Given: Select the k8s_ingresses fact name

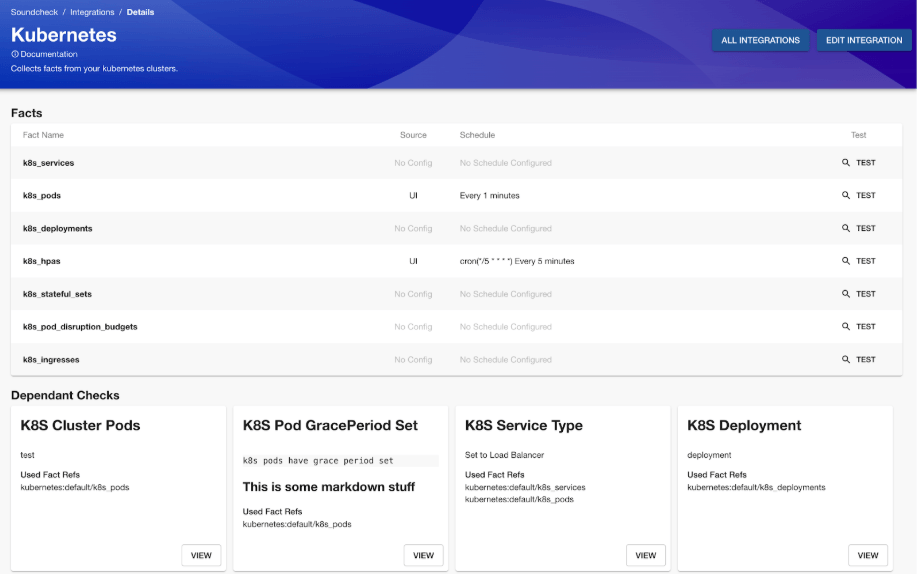Looking at the screenshot, I should coord(51,359).
